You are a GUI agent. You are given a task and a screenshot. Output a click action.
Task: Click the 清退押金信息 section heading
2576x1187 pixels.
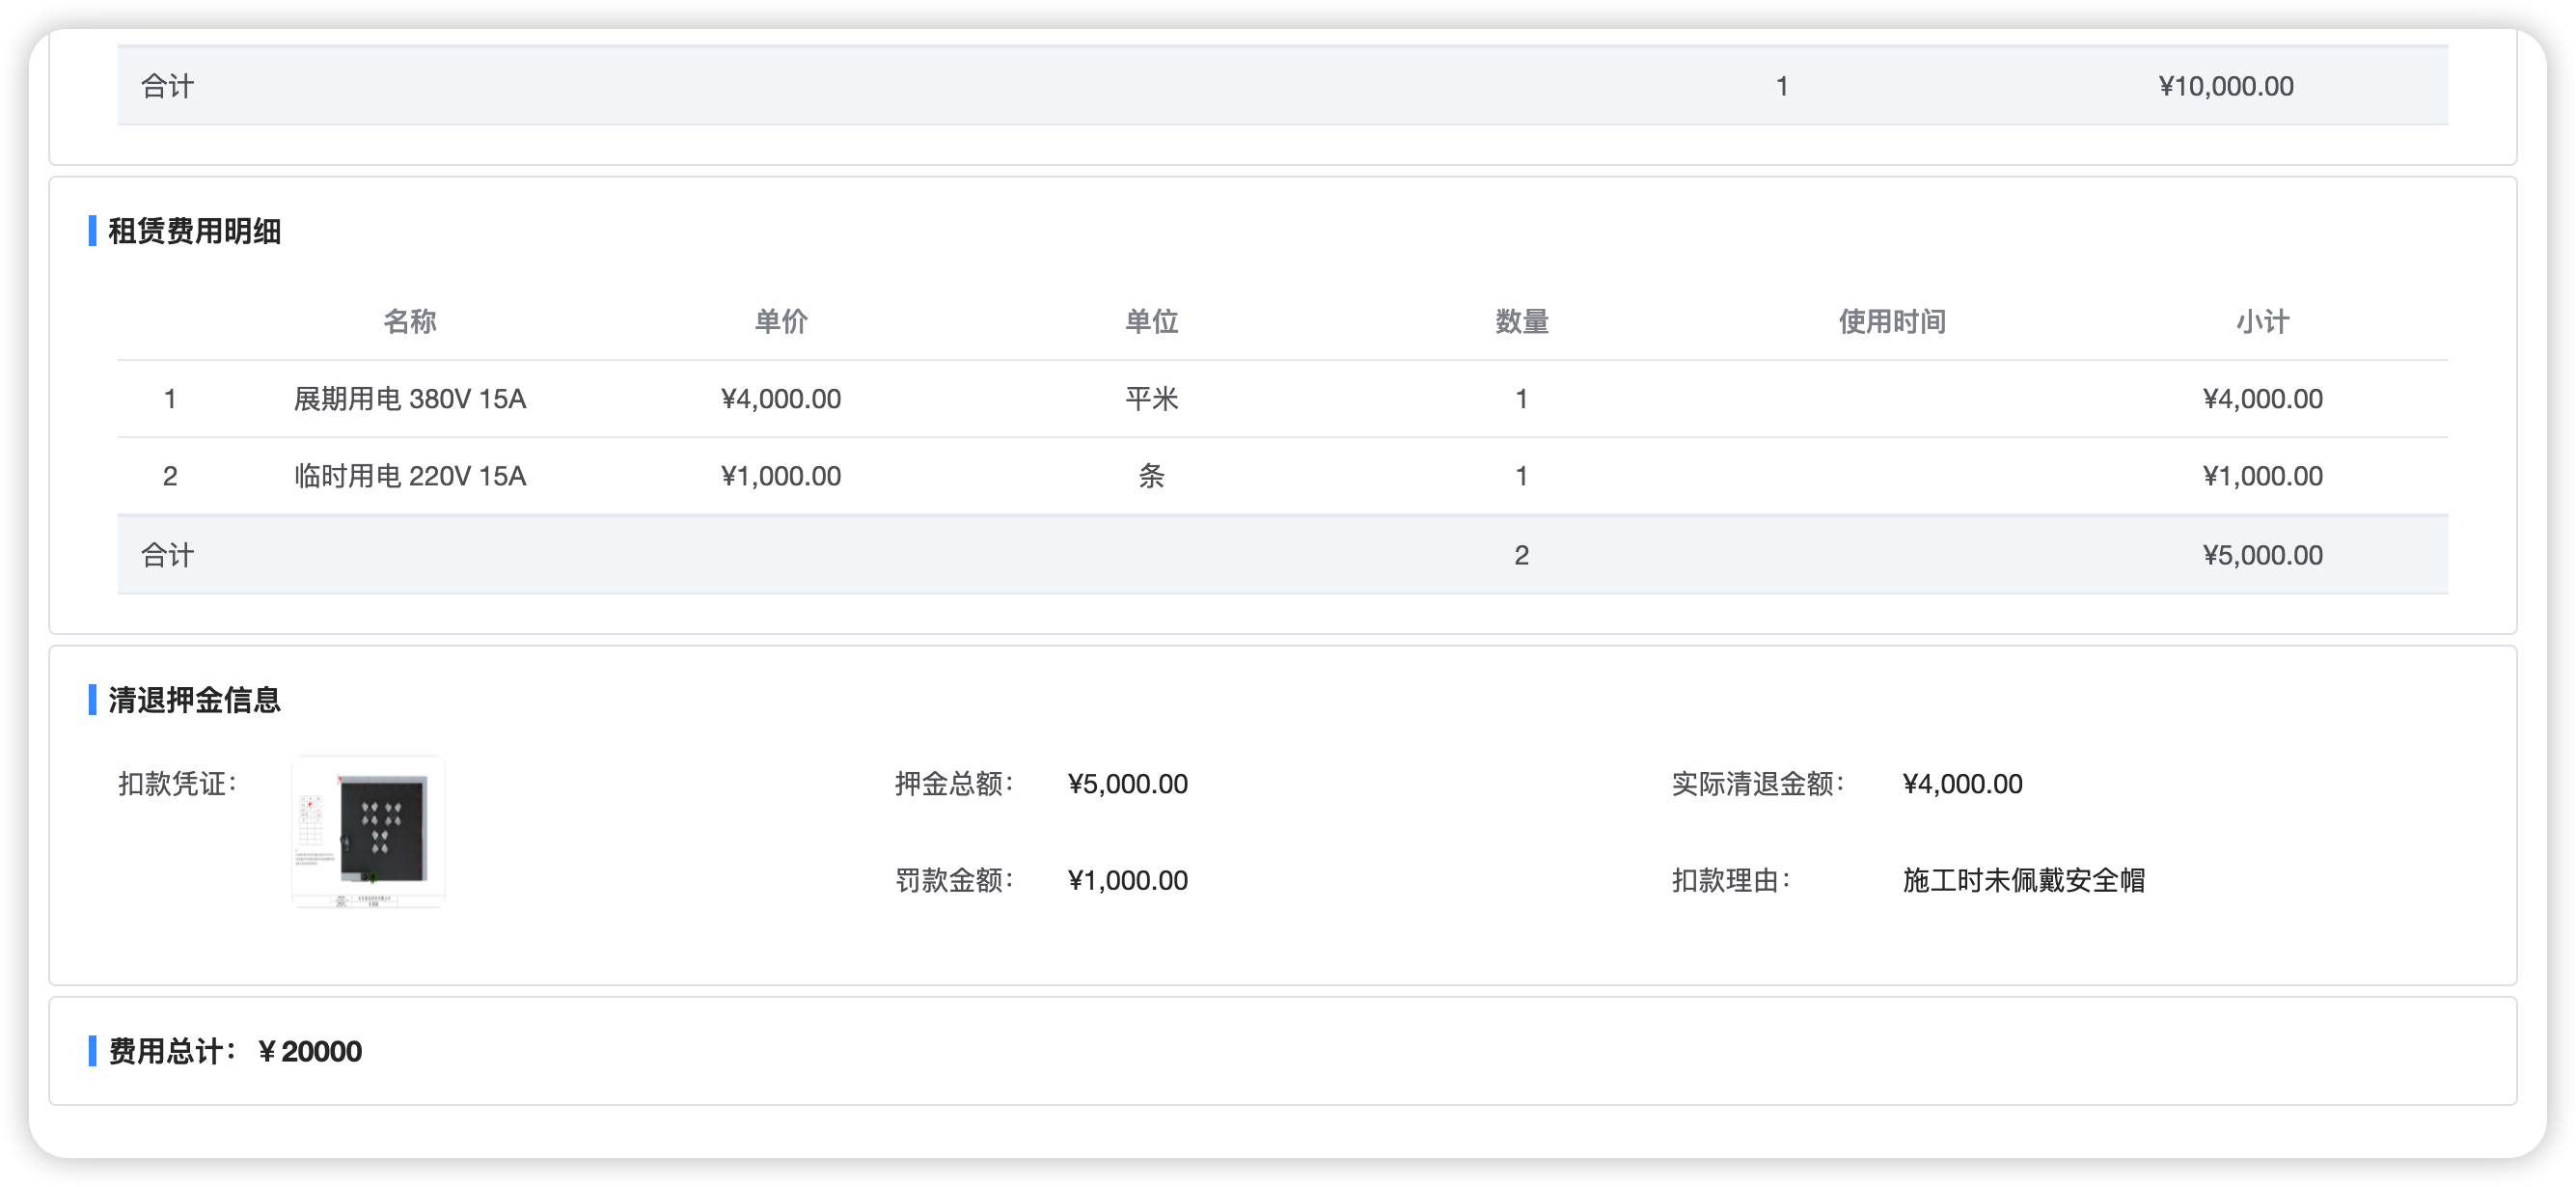pyautogui.click(x=194, y=700)
